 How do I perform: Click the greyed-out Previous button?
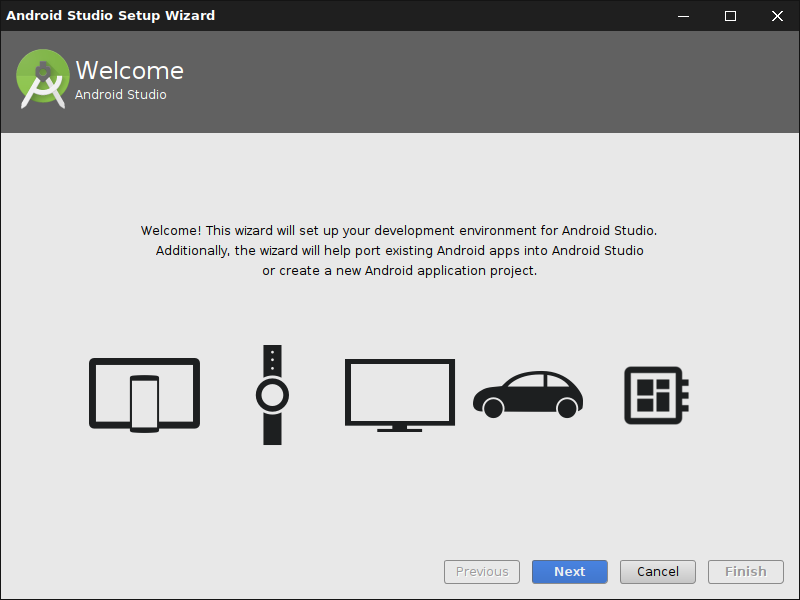(x=482, y=572)
